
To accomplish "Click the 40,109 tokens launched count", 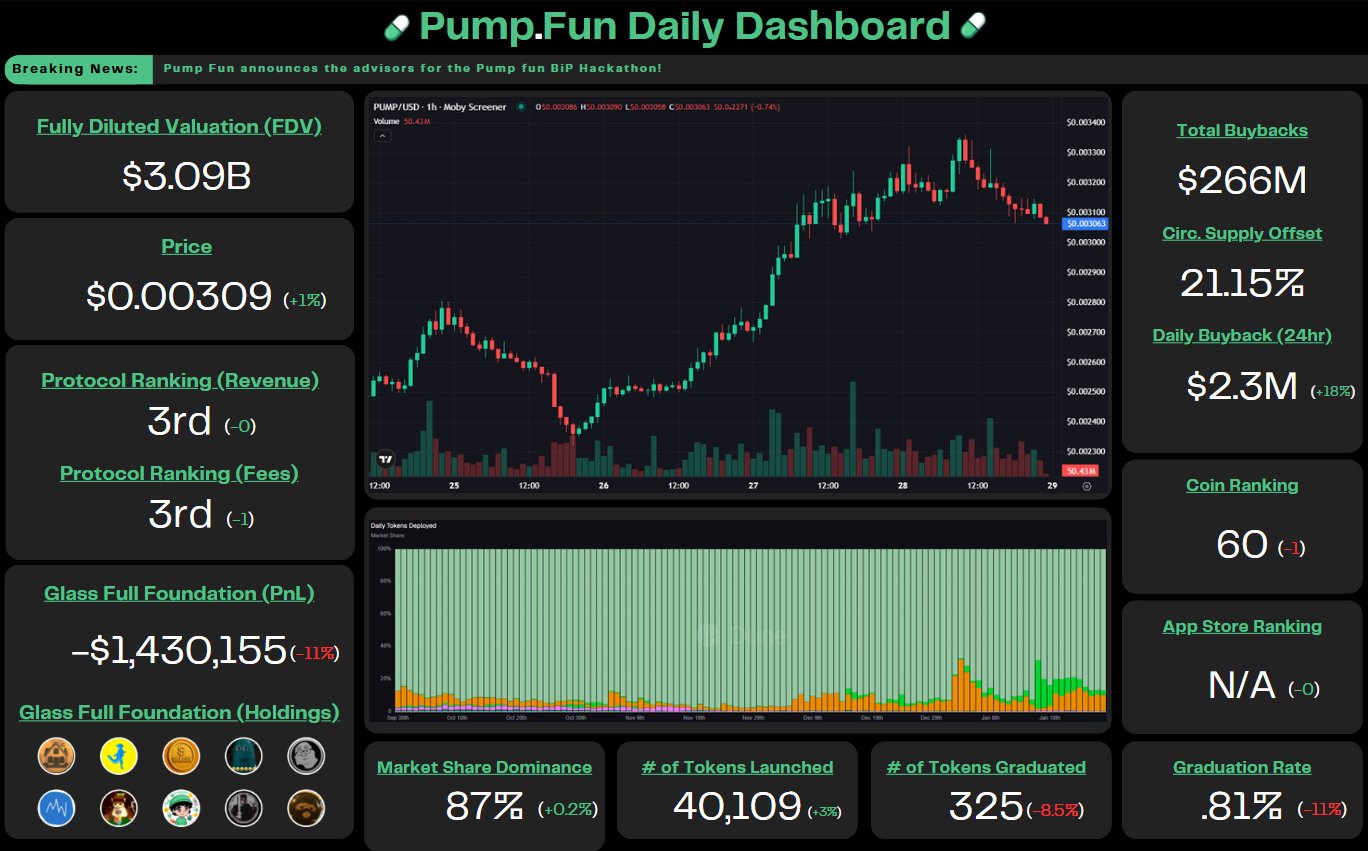I will coord(737,806).
